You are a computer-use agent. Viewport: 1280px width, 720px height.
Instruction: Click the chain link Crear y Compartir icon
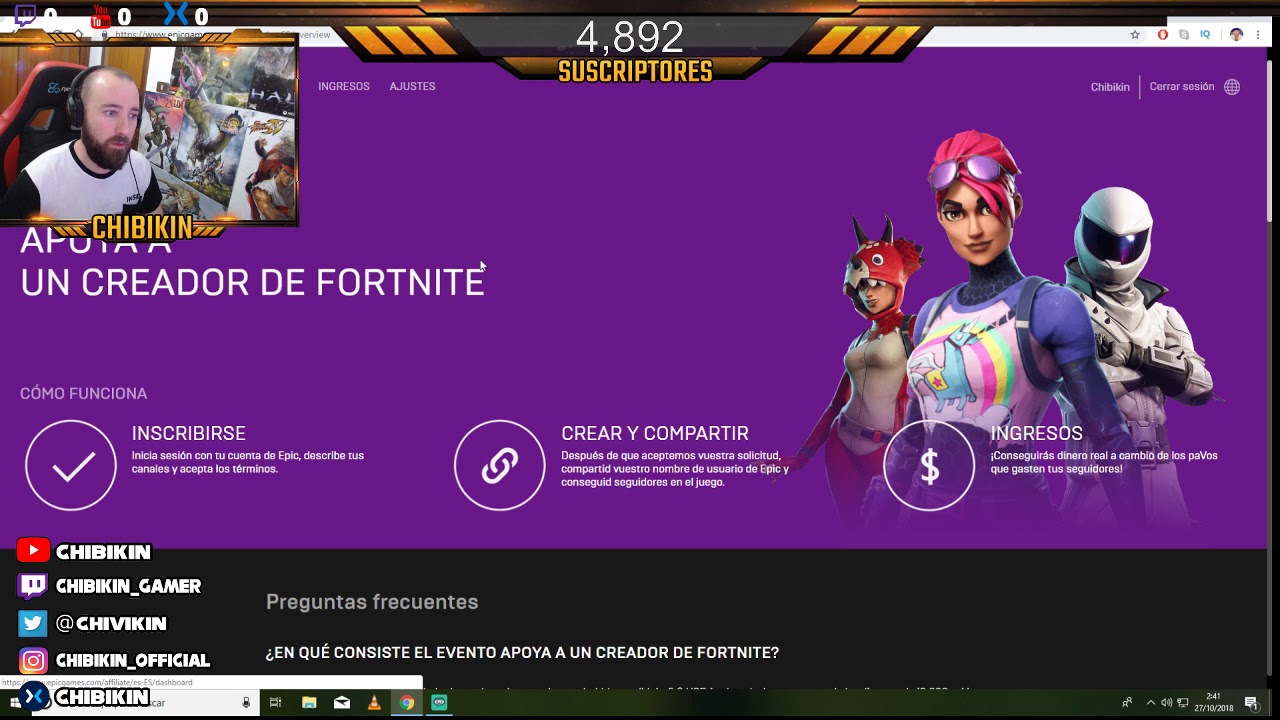(500, 465)
